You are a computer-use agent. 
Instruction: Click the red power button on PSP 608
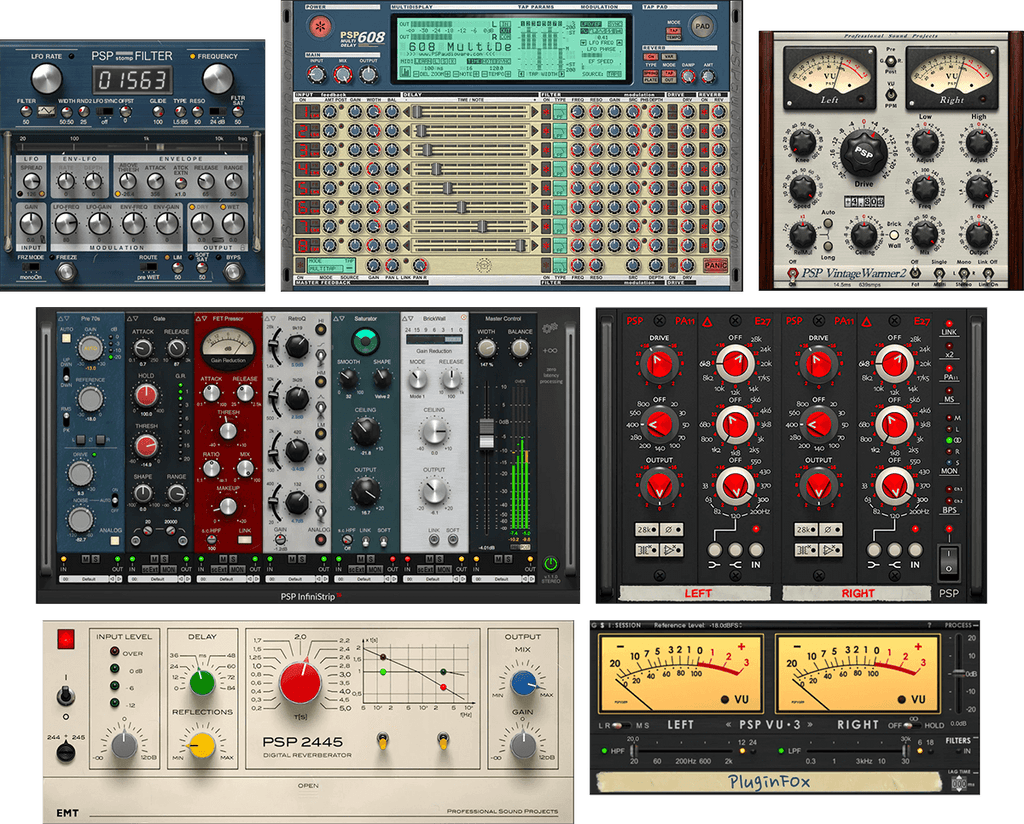(x=320, y=27)
